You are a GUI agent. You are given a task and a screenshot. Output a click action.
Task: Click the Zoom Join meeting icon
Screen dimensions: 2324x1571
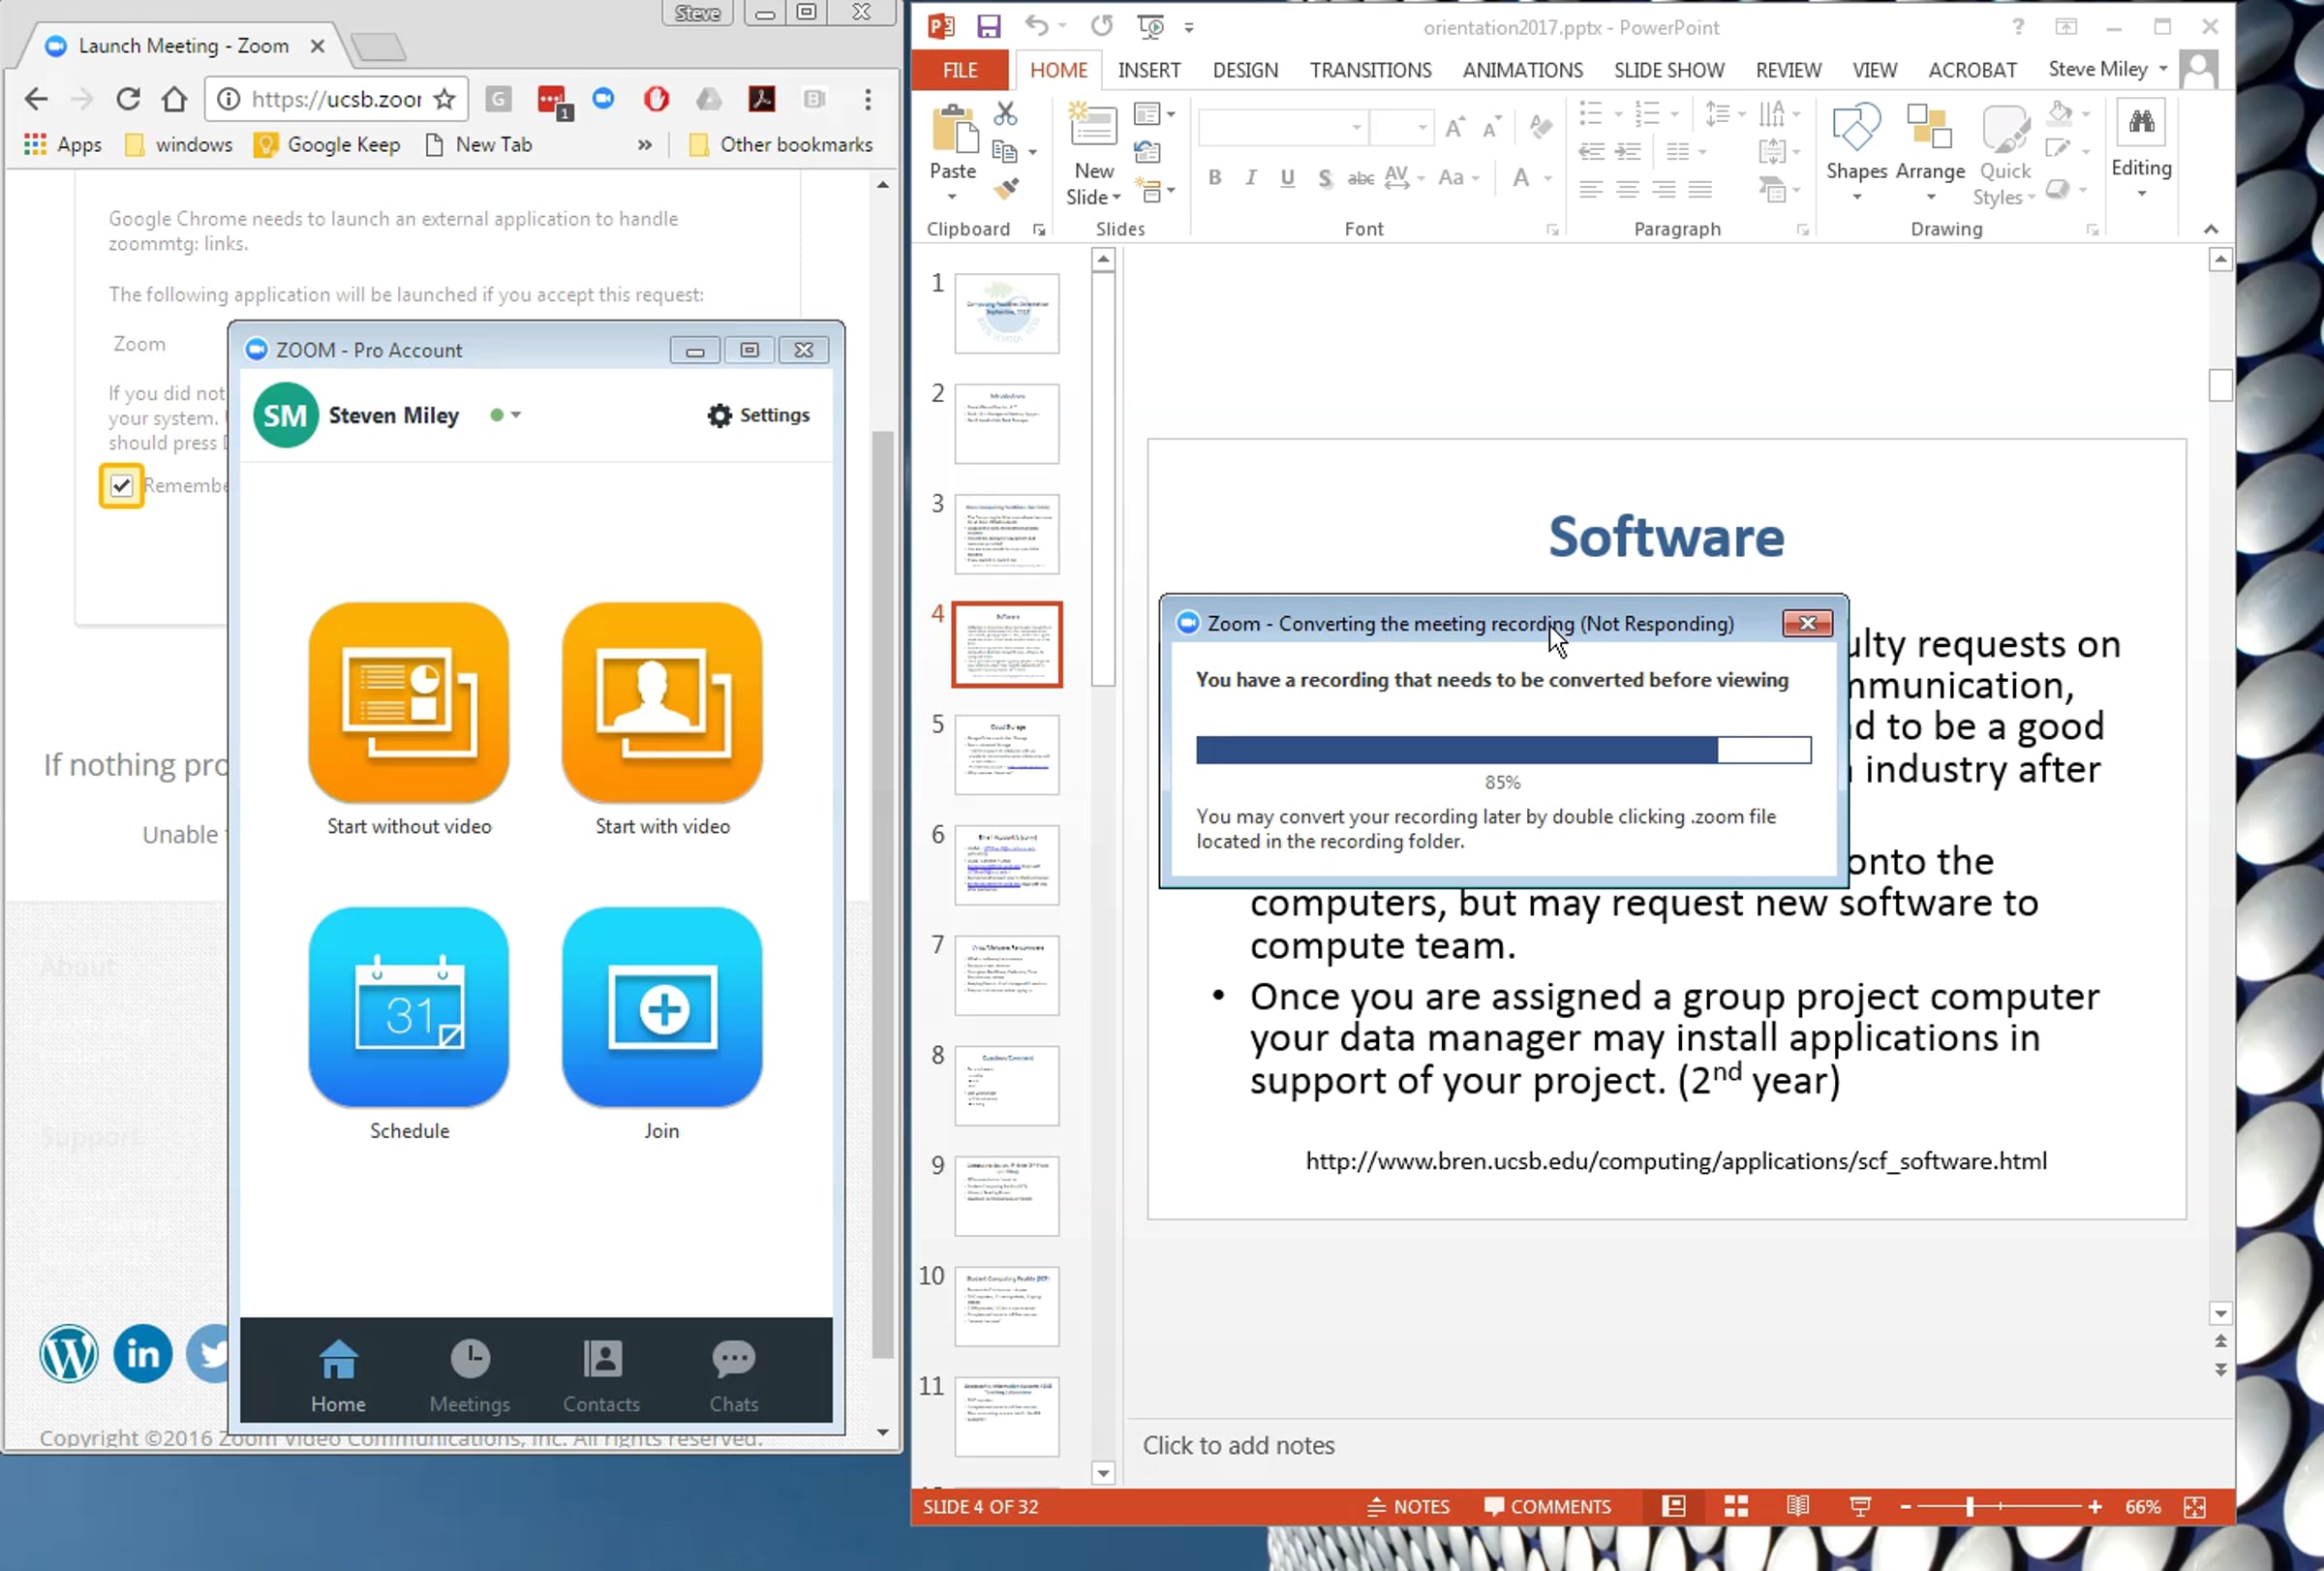tap(661, 1007)
